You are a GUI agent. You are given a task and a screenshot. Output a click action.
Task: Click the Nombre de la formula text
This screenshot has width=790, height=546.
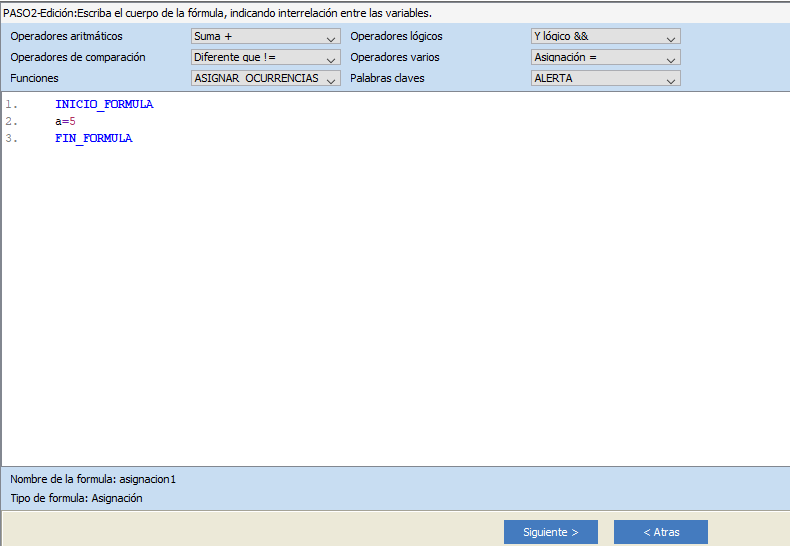pyautogui.click(x=92, y=479)
